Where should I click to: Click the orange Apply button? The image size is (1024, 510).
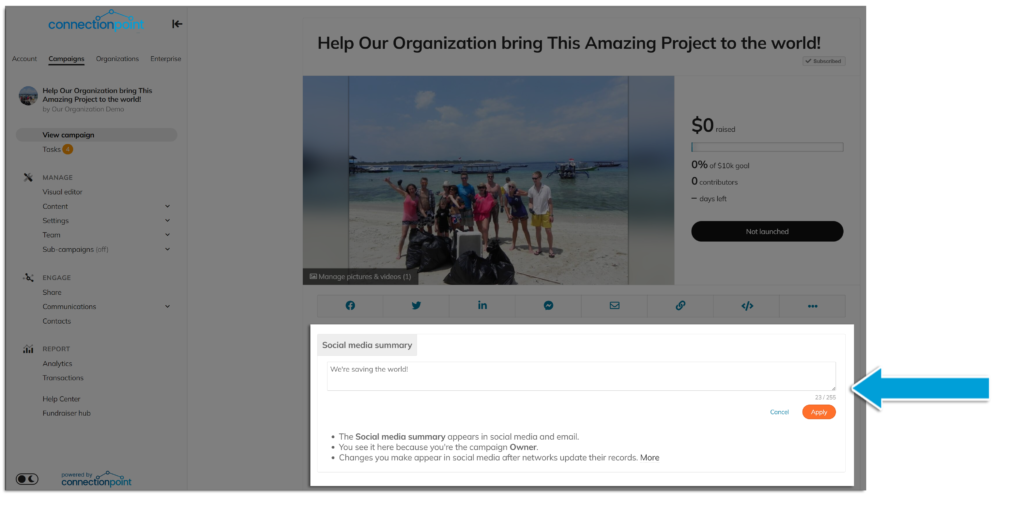click(819, 412)
